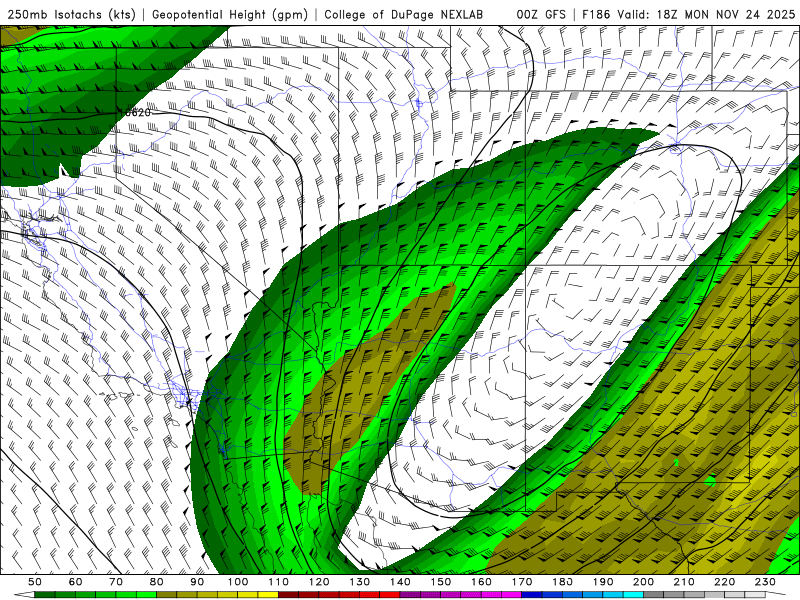Click the 110 label on the color scale
The height and width of the screenshot is (600, 800).
click(x=278, y=582)
